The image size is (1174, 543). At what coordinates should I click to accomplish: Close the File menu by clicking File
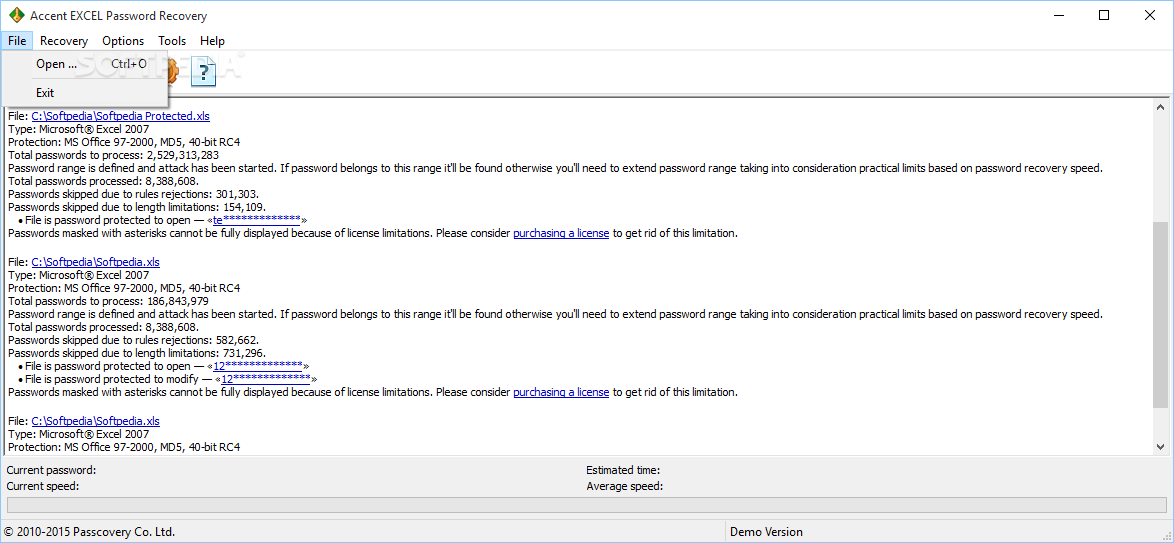(x=17, y=40)
